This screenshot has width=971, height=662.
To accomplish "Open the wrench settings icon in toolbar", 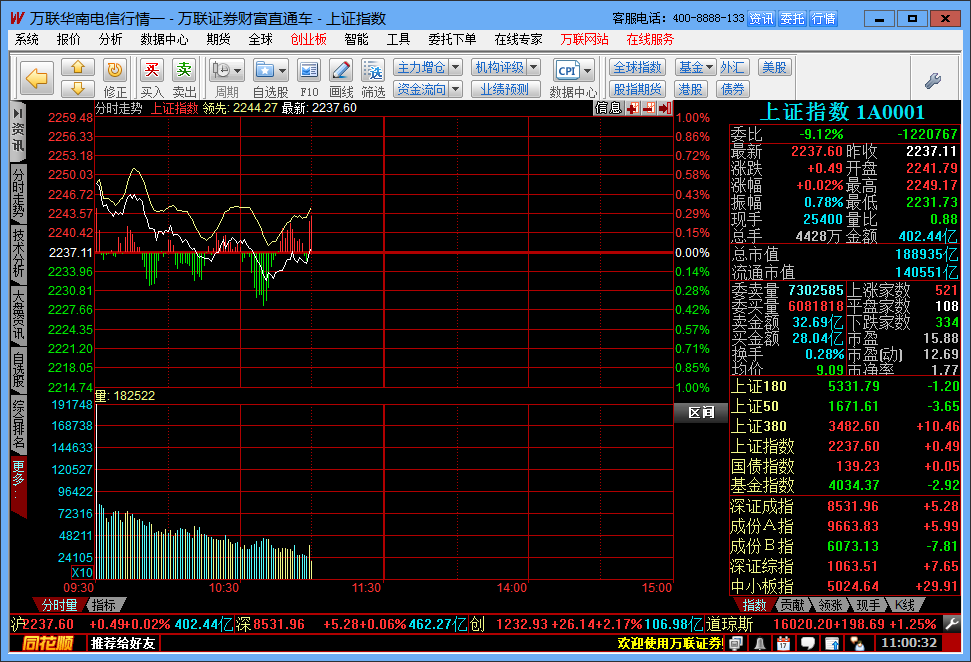I will click(933, 80).
